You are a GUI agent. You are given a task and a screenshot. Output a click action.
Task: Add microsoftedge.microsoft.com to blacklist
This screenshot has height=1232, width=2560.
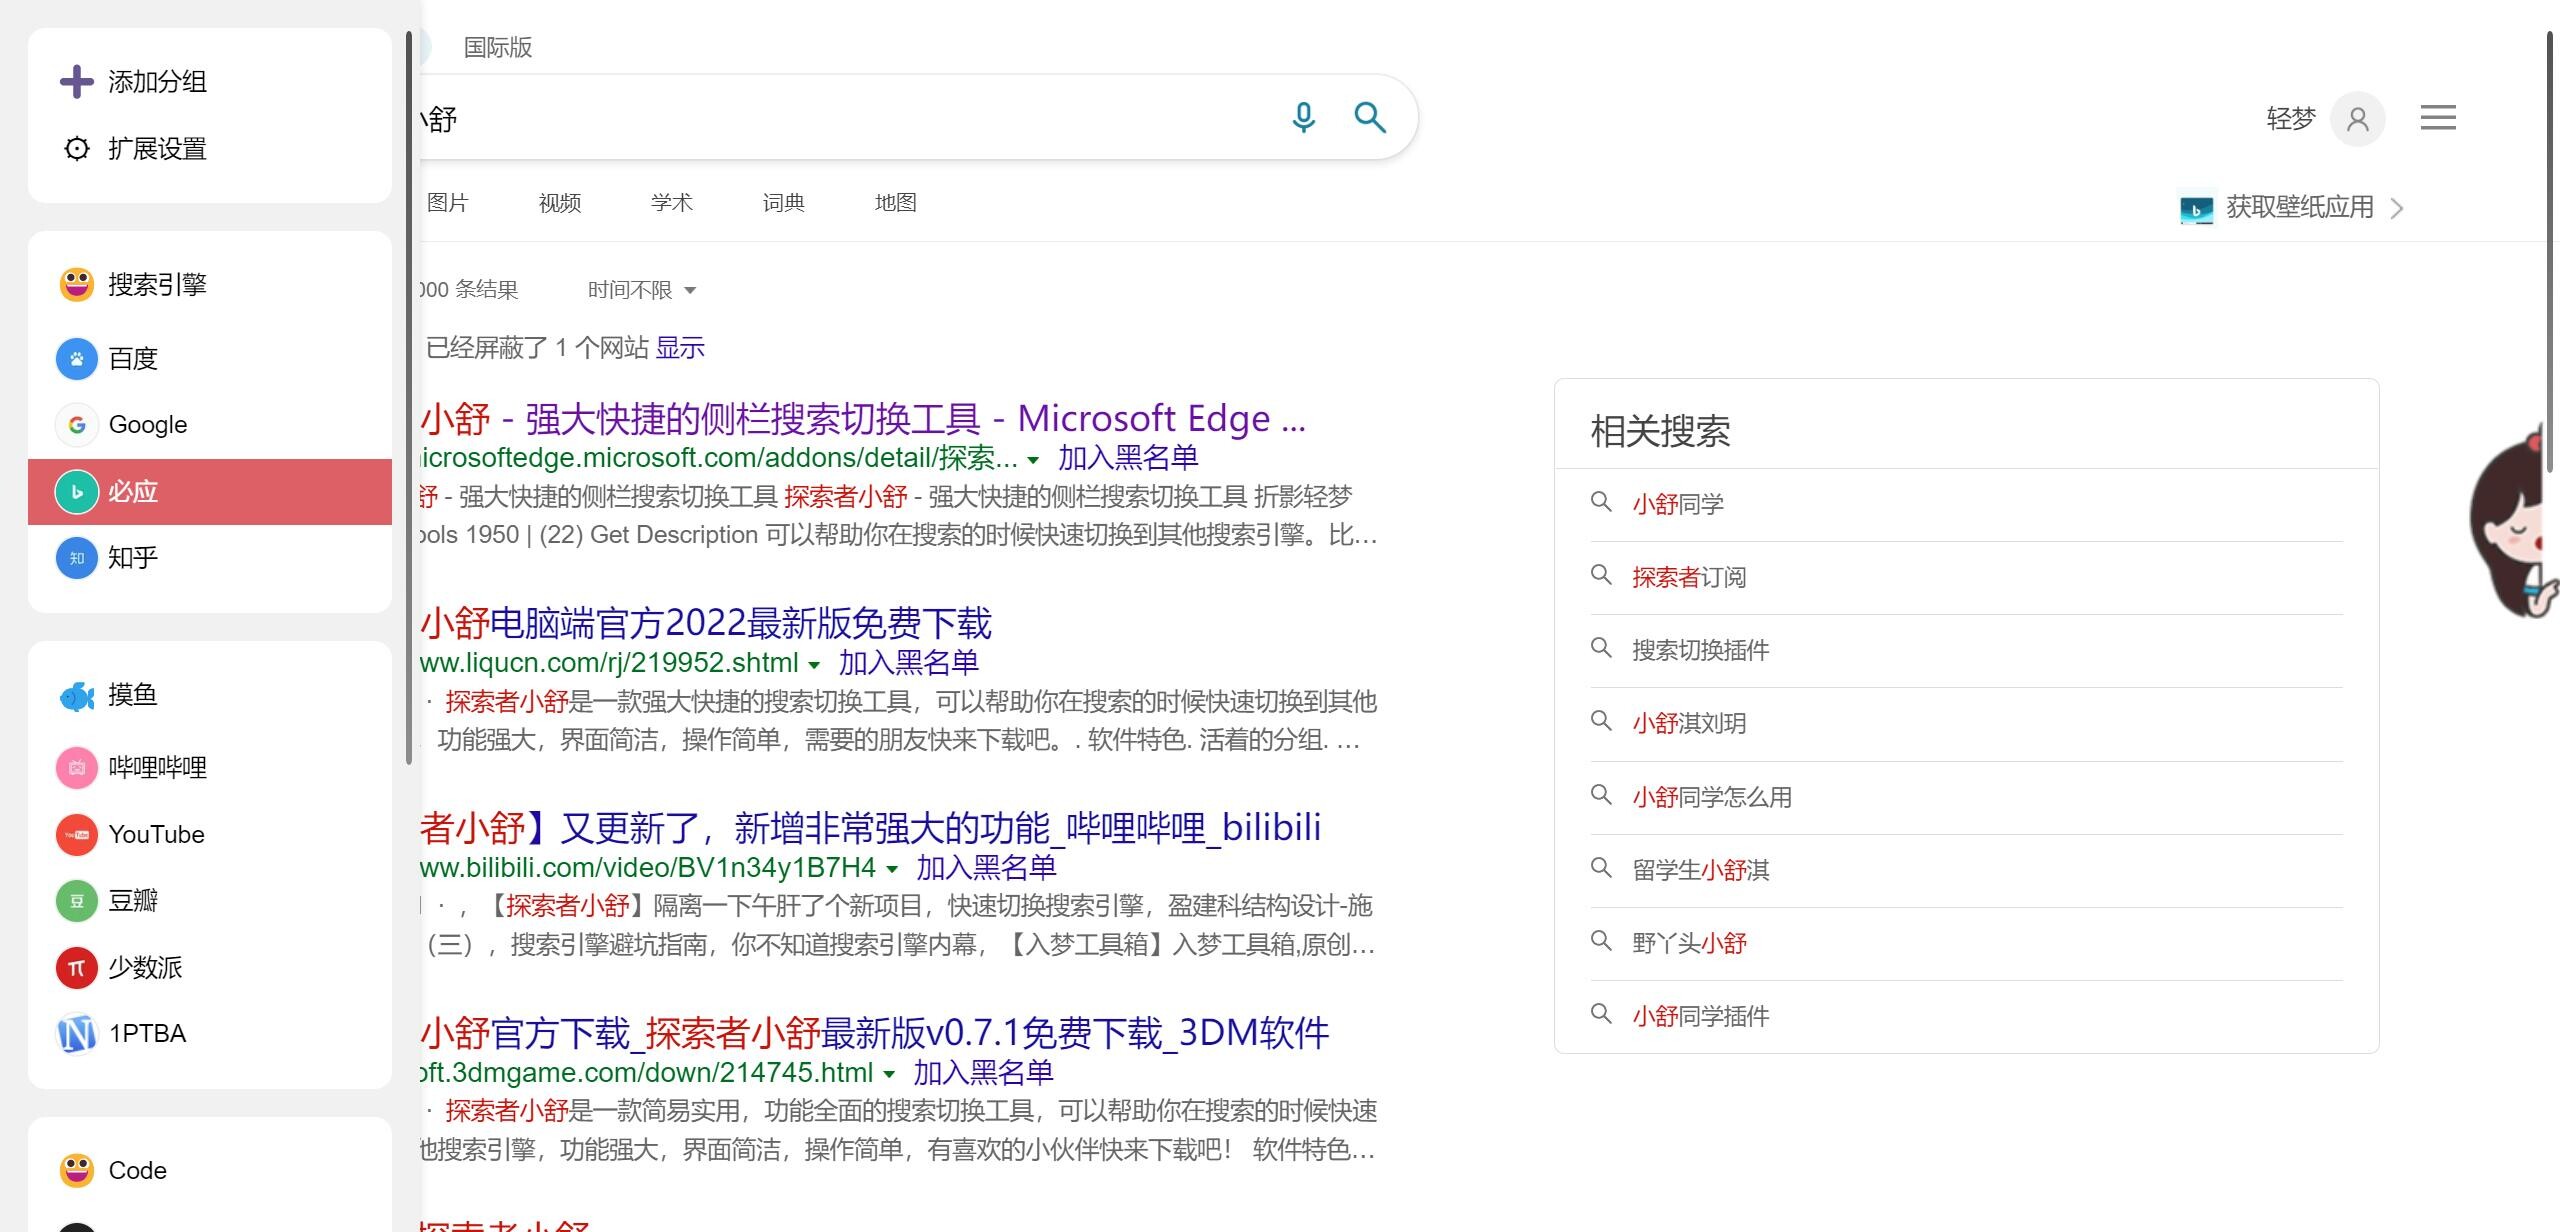(x=1128, y=458)
